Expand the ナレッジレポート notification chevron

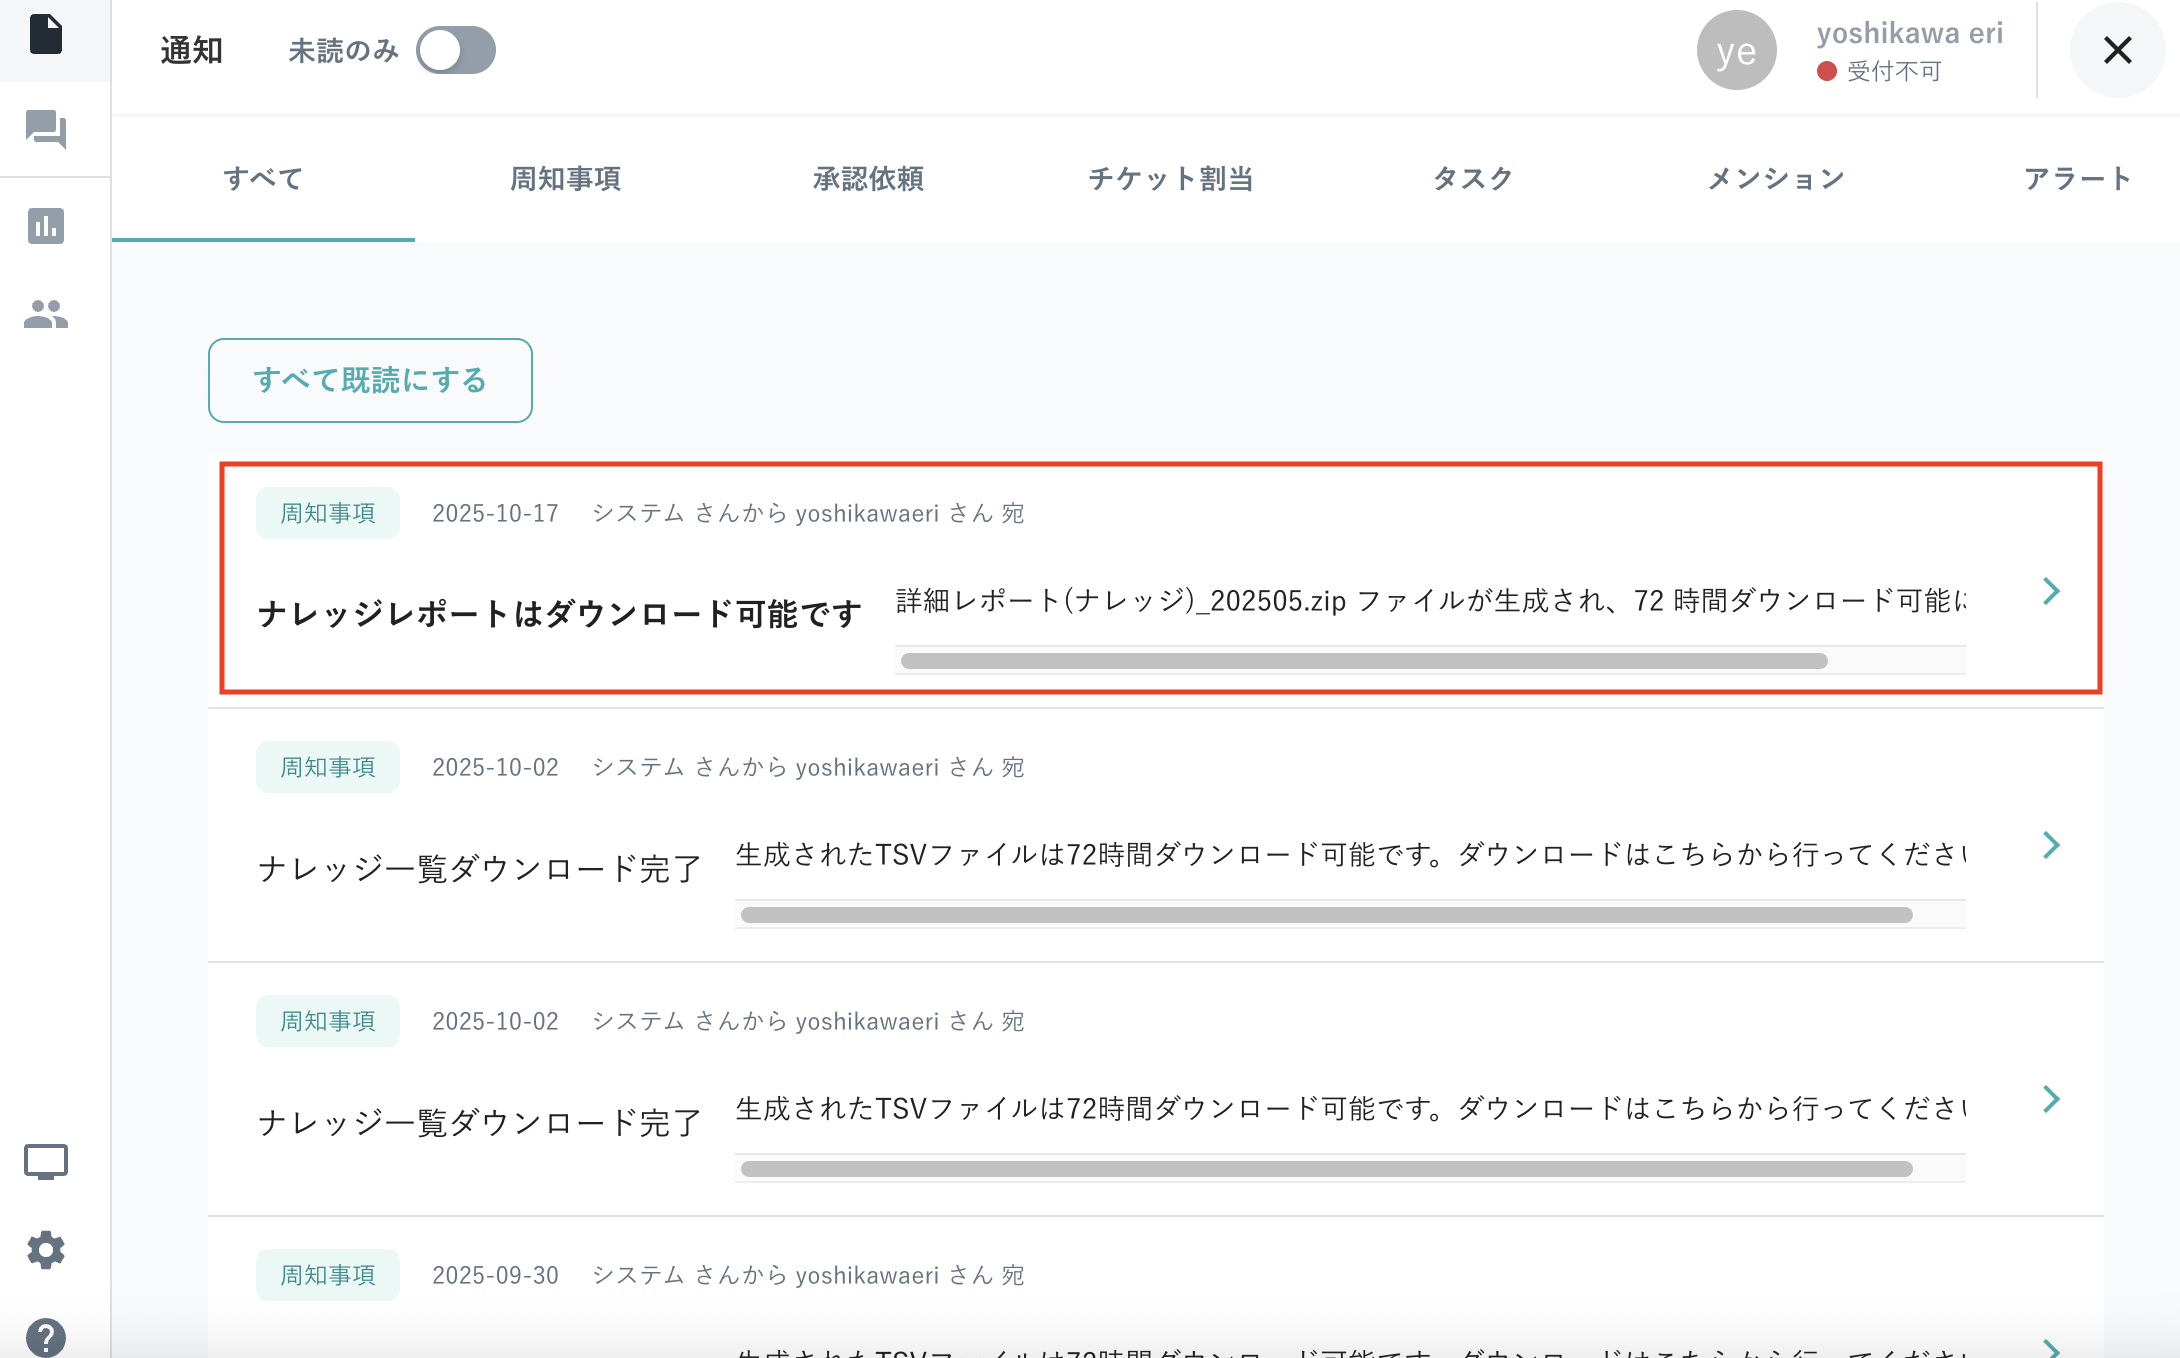[2051, 591]
